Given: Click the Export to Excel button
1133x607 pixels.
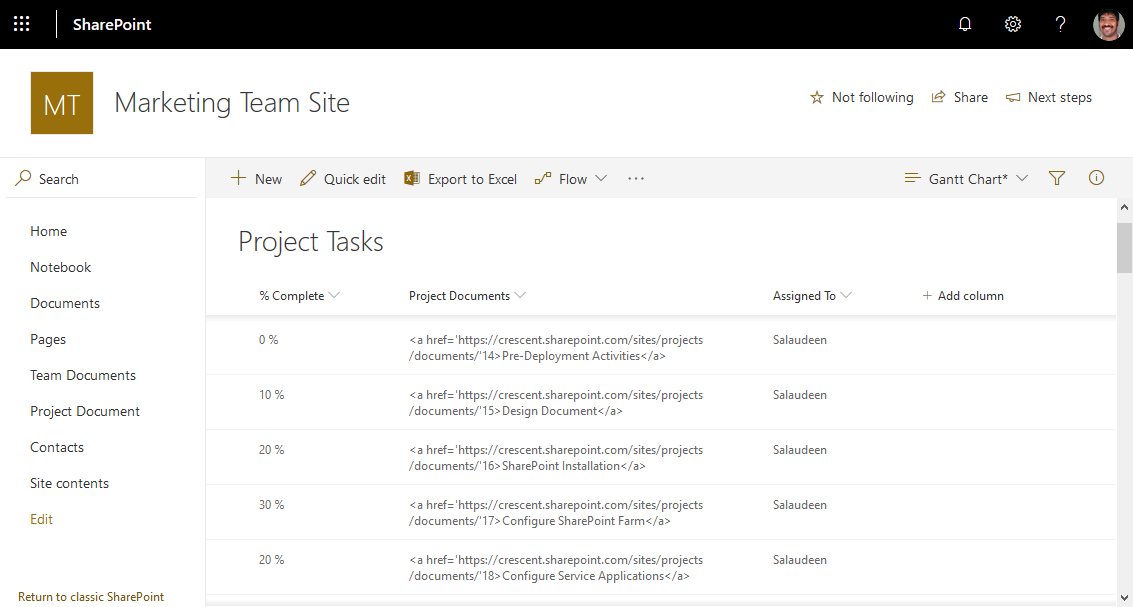Looking at the screenshot, I should coord(461,179).
